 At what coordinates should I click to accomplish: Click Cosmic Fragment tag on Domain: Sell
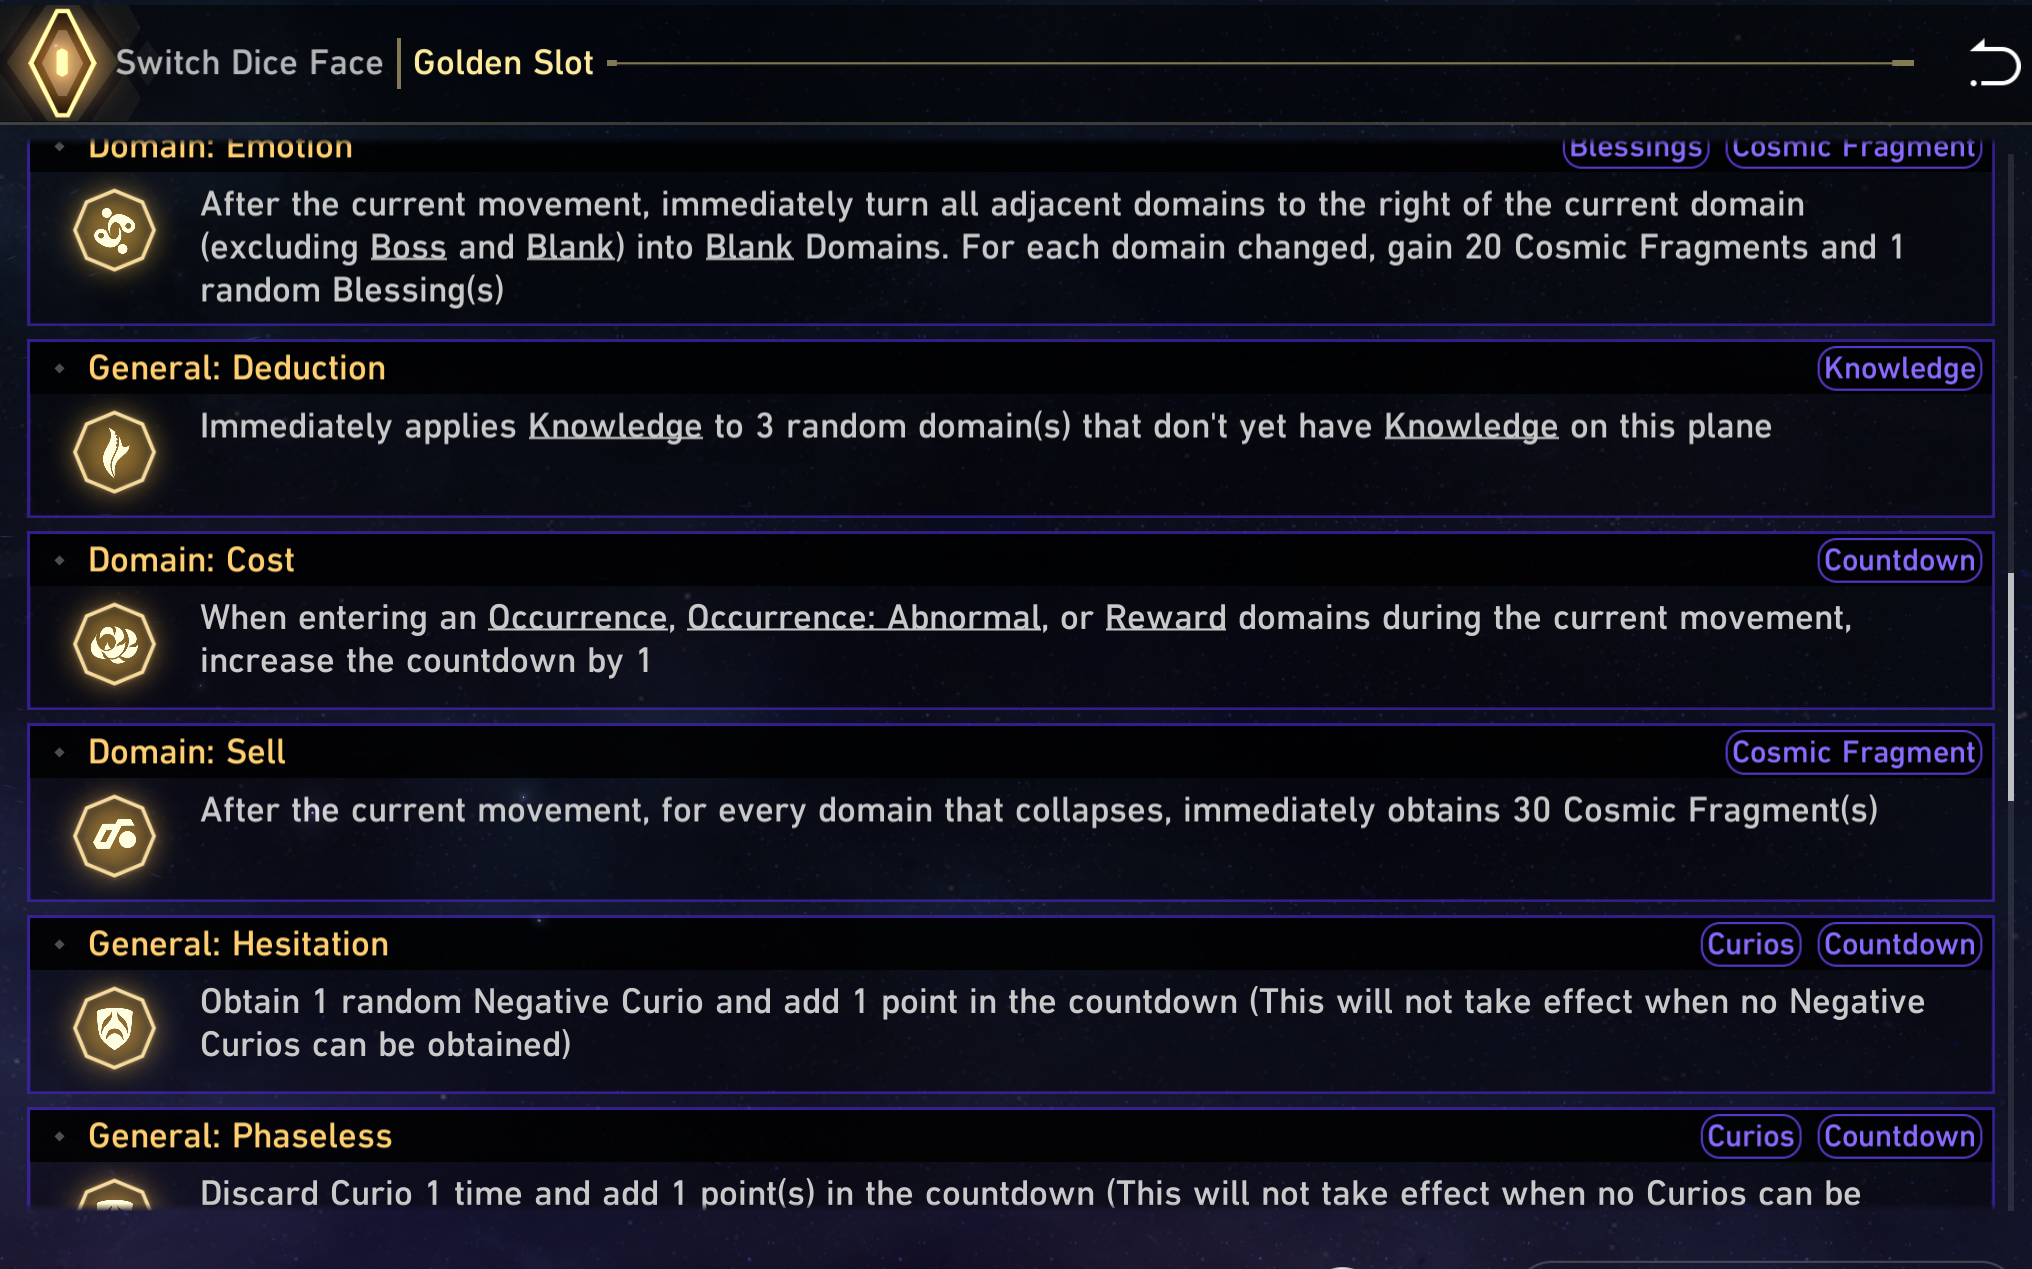pos(1853,753)
